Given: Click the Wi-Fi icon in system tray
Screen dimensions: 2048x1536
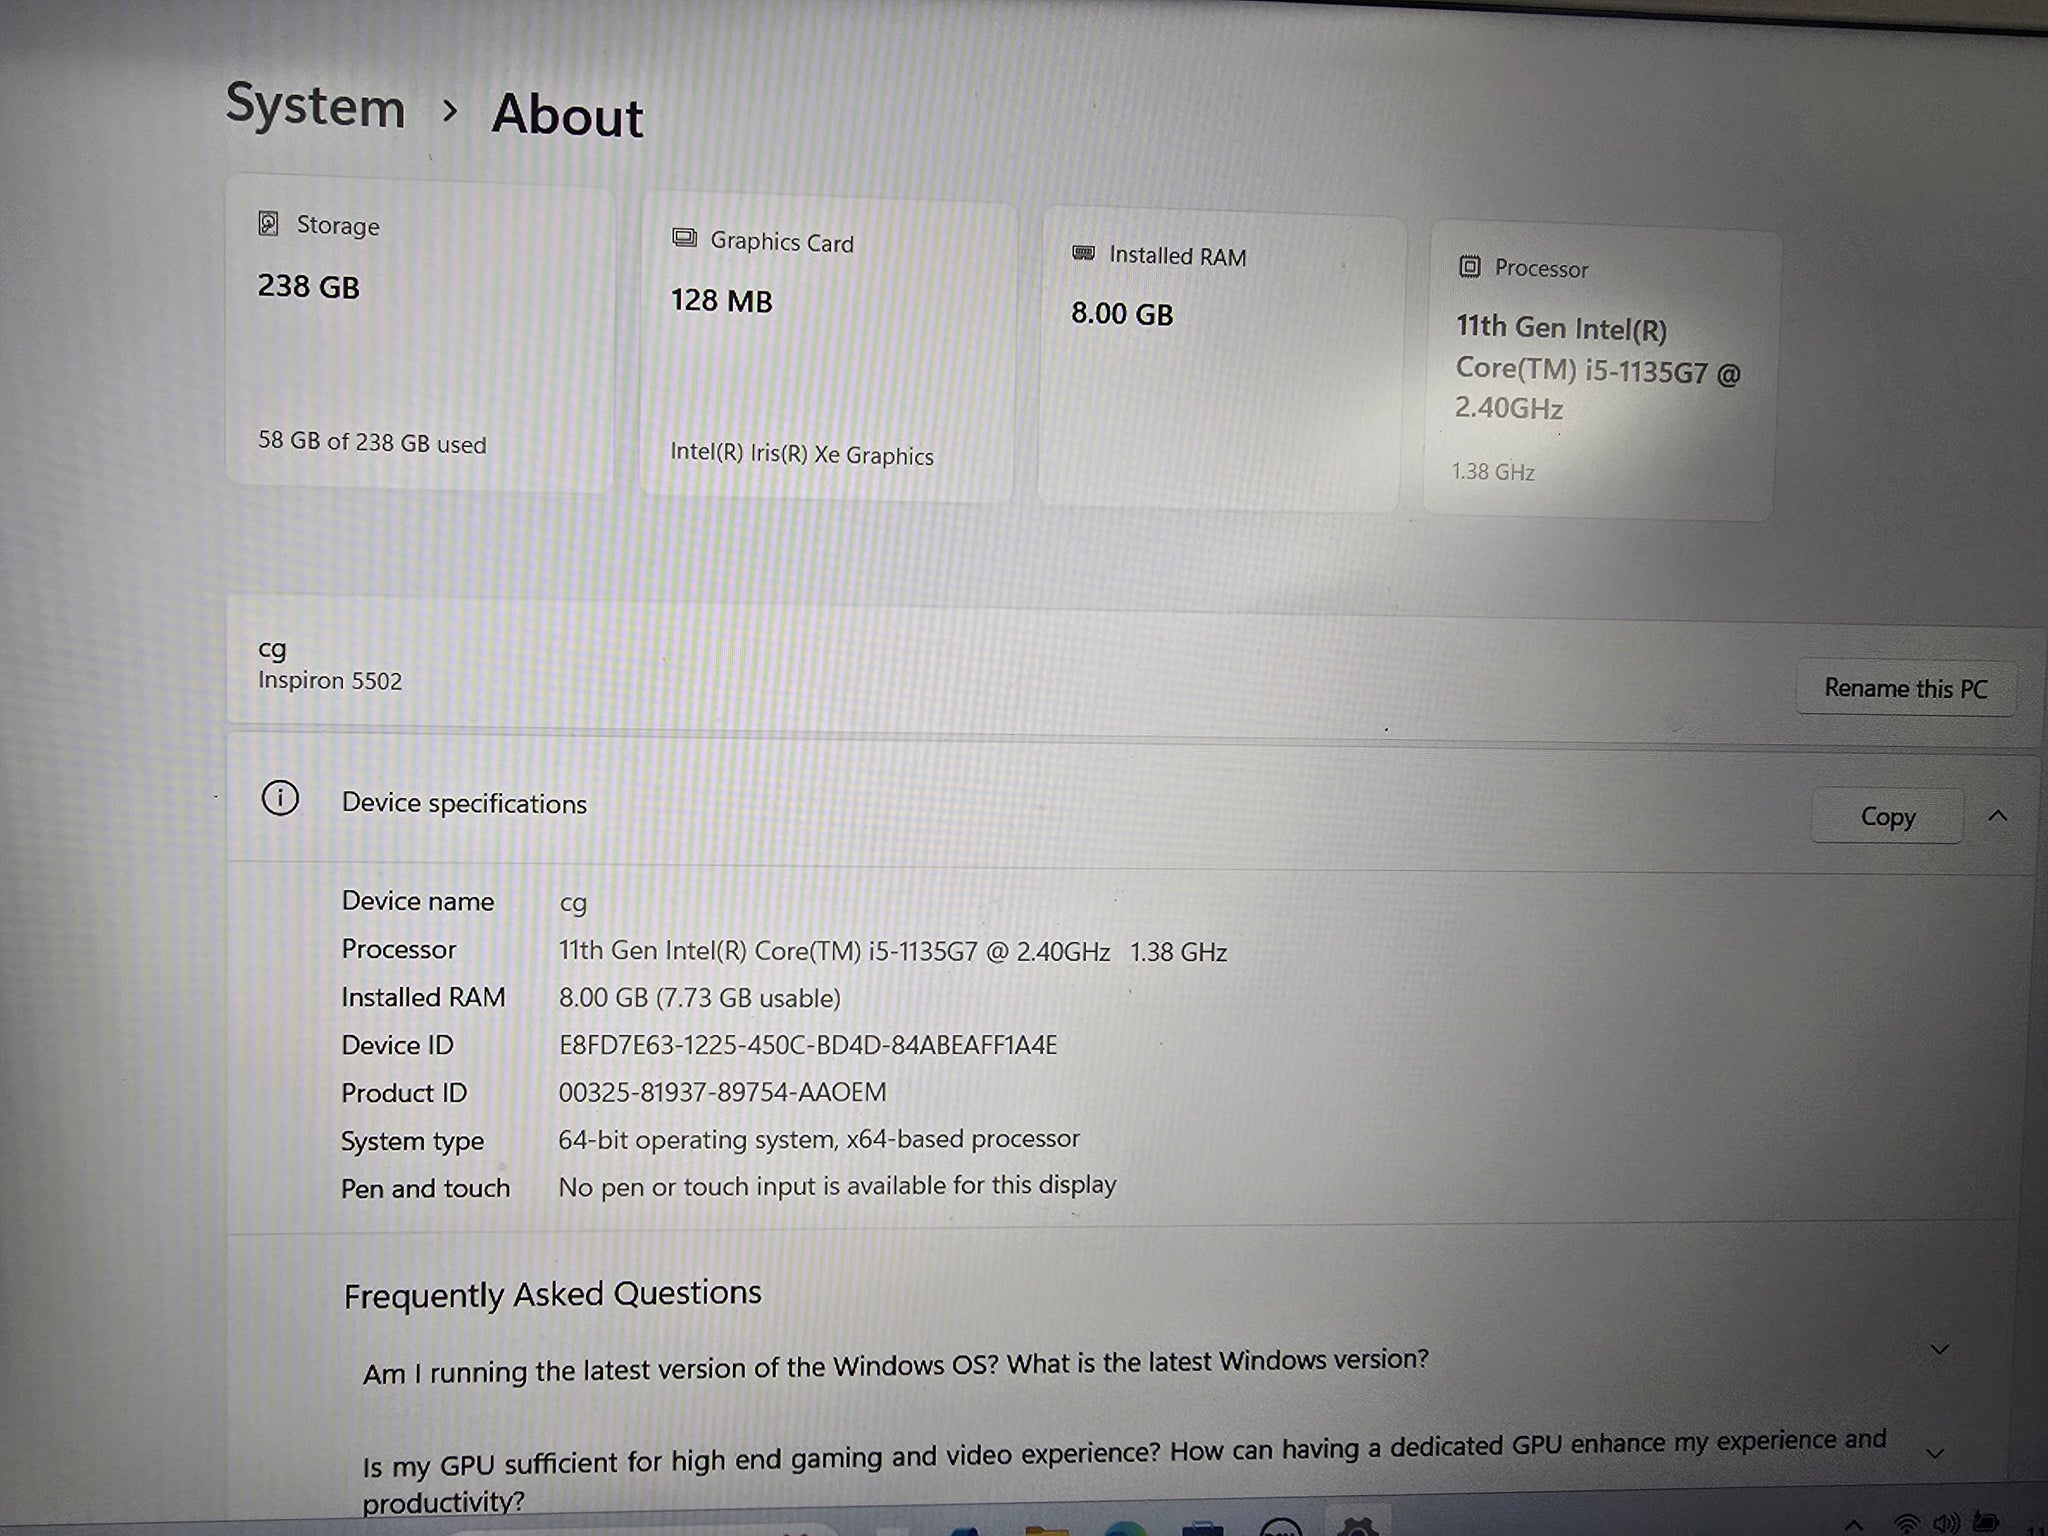Looking at the screenshot, I should [x=1907, y=1525].
